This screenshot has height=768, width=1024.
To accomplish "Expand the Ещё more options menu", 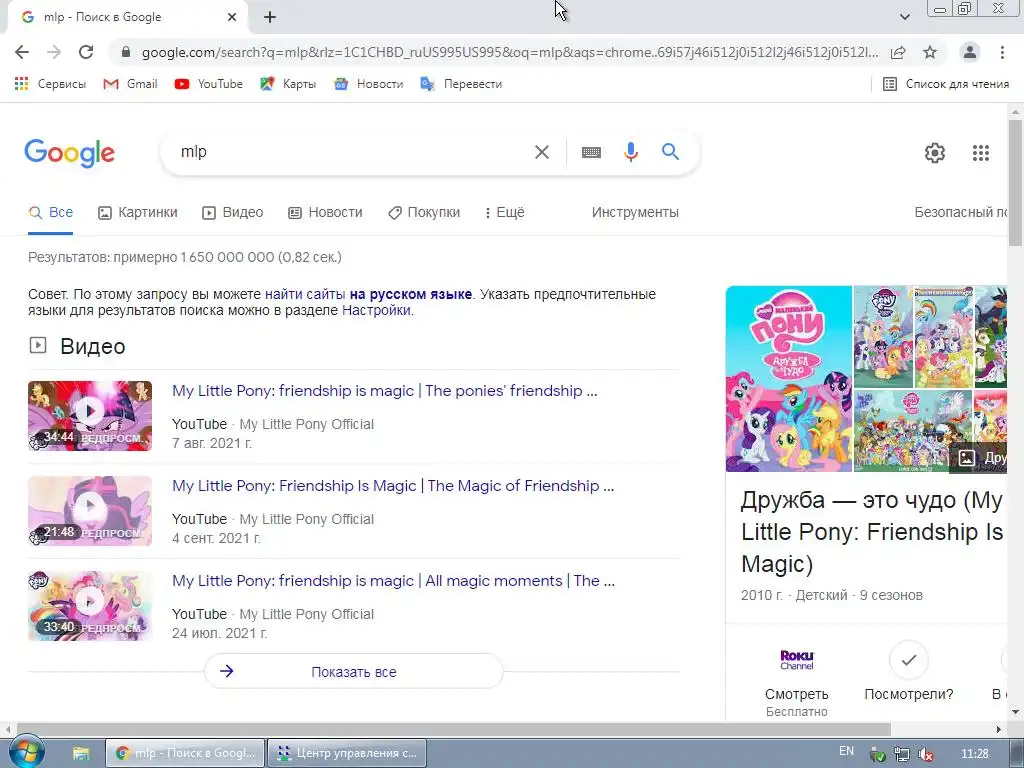I will coord(505,212).
